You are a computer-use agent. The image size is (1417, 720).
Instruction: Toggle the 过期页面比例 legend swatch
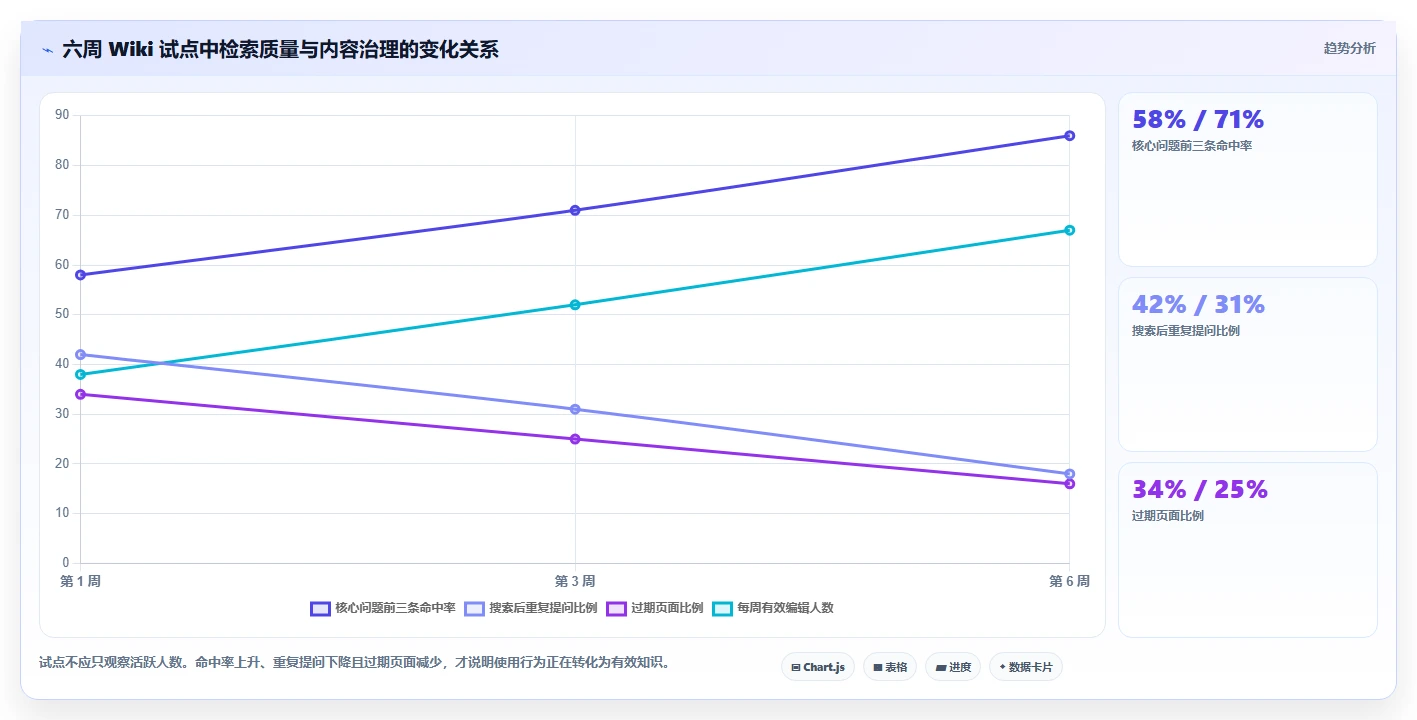tap(616, 608)
